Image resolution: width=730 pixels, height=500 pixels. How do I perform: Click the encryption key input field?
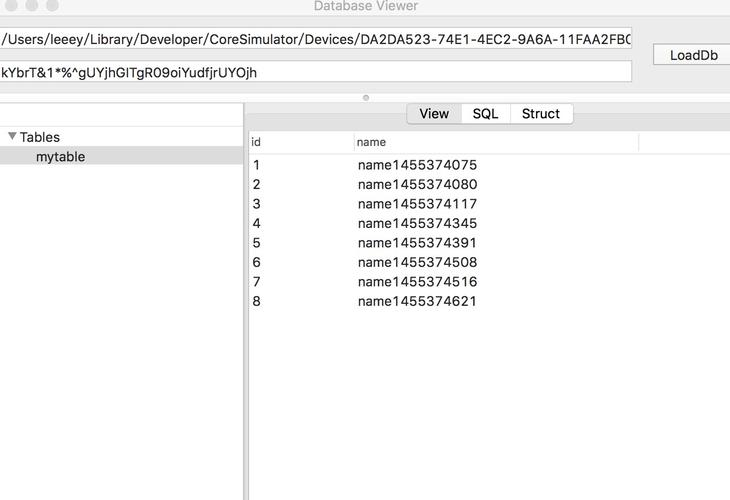point(316,72)
